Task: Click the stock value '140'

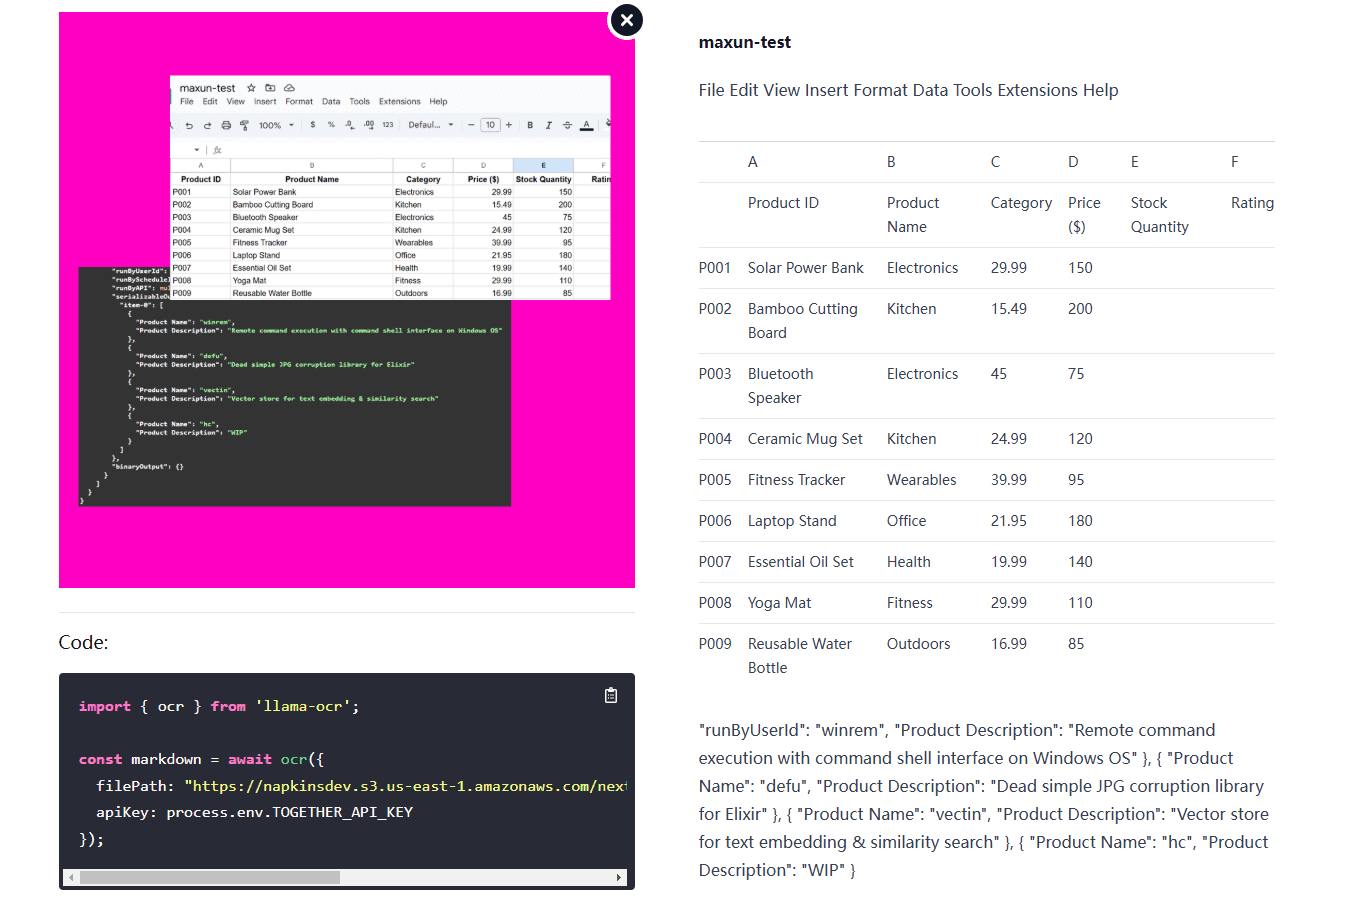Action: coord(1080,562)
